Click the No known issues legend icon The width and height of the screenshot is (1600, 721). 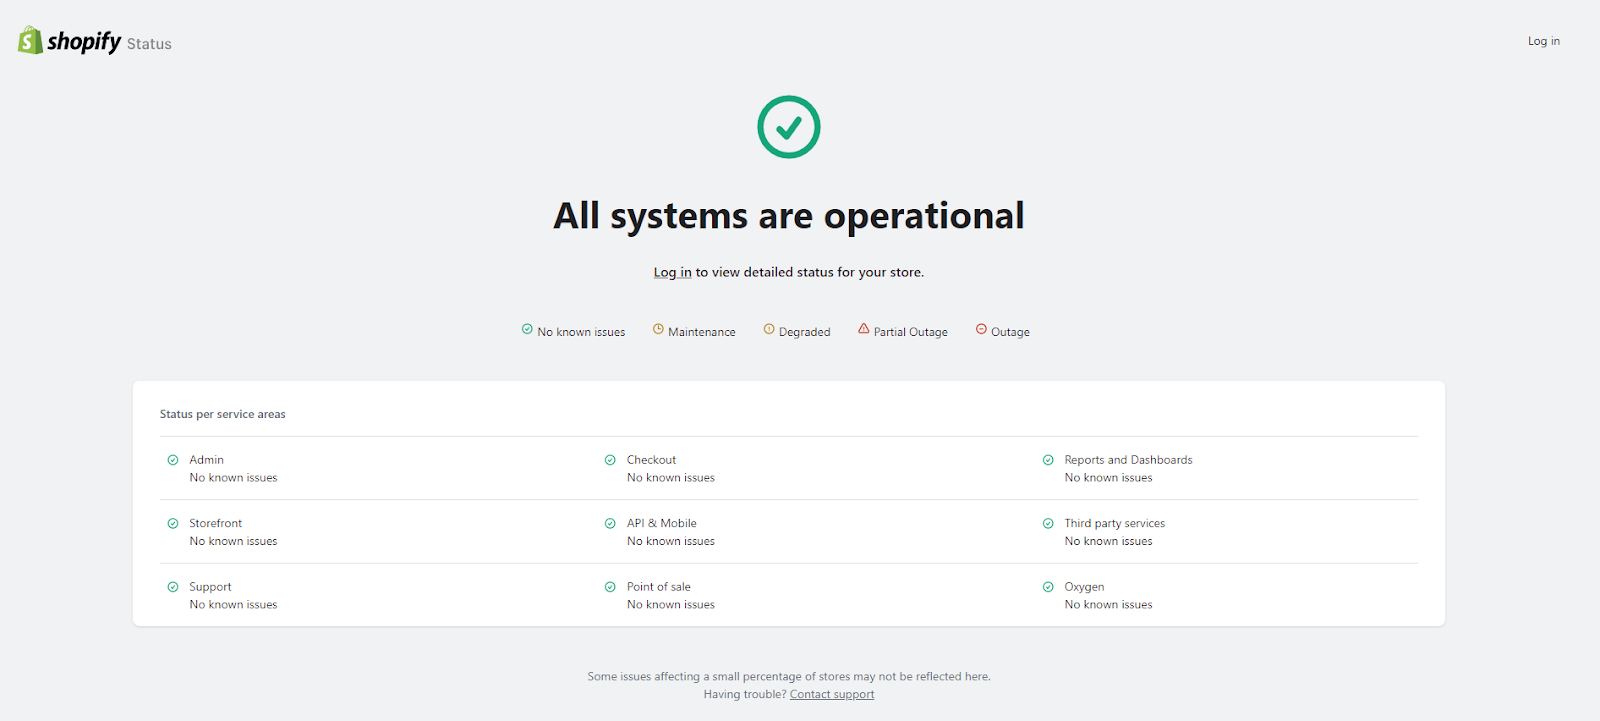pos(527,329)
